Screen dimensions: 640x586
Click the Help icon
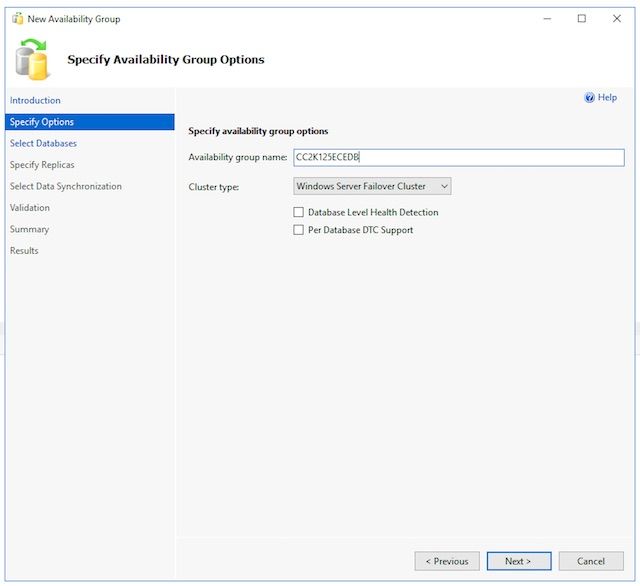589,98
